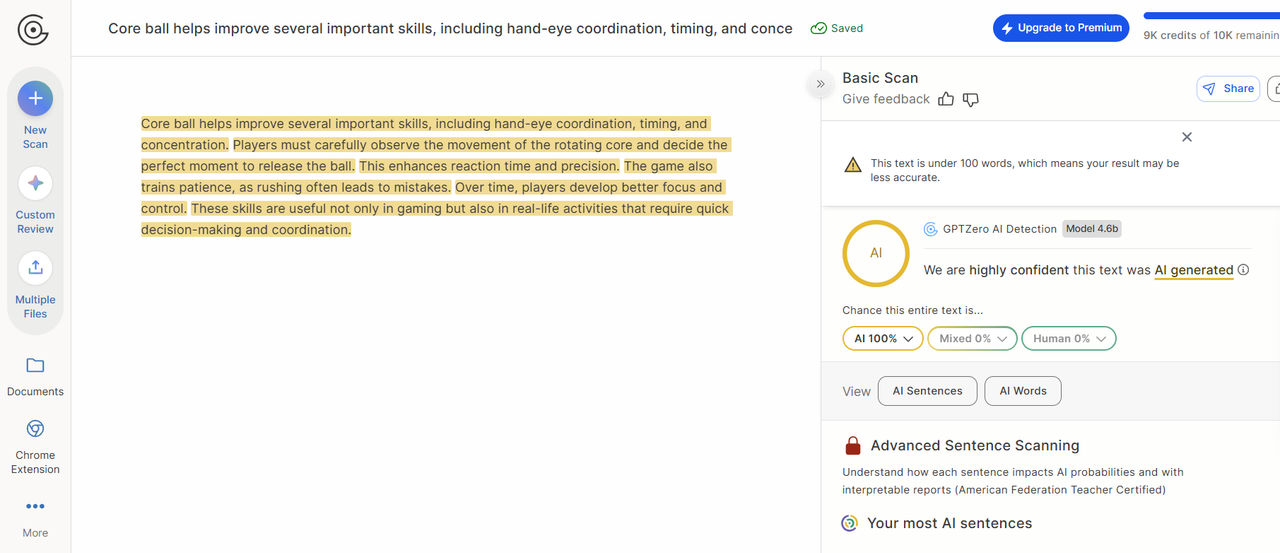Switch view to AI Words
The height and width of the screenshot is (553, 1280).
pyautogui.click(x=1023, y=391)
